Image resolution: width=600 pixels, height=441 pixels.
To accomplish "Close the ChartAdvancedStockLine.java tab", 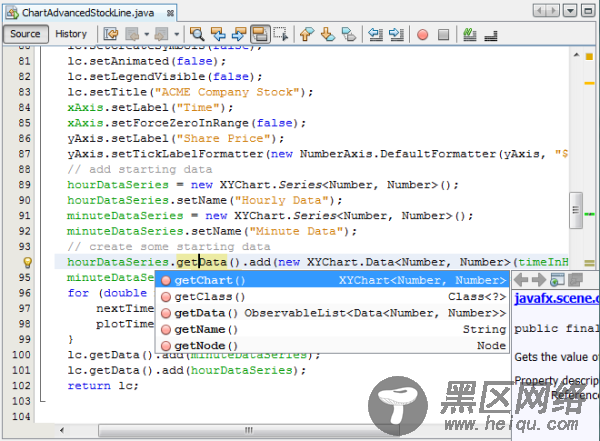I will [x=170, y=13].
